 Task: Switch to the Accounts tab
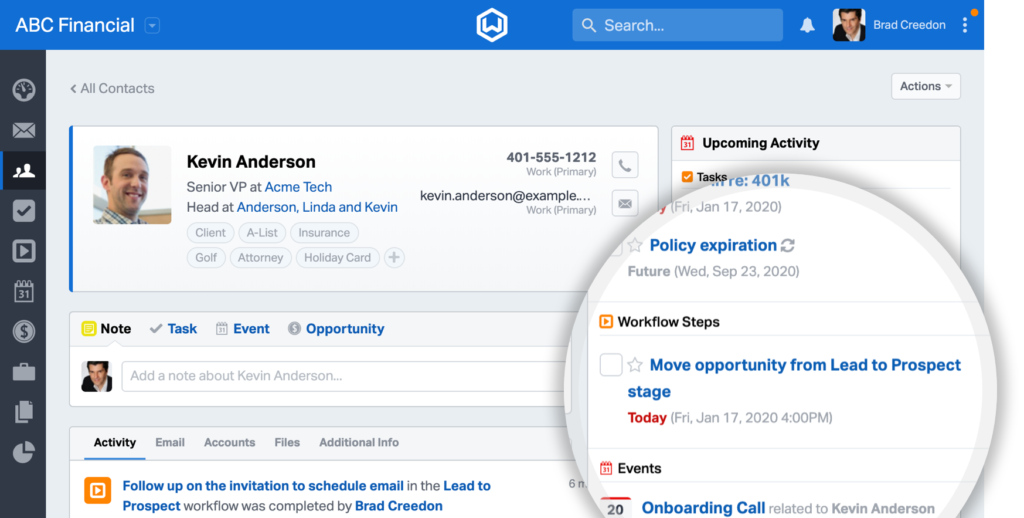(229, 442)
